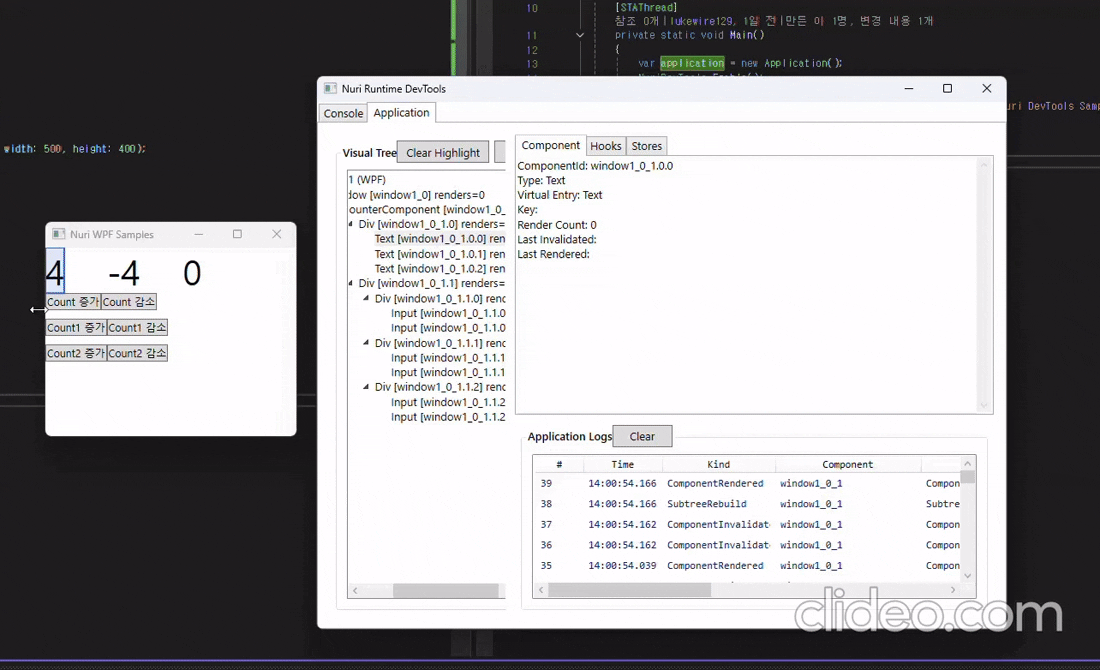The width and height of the screenshot is (1100, 670).
Task: Click Count1 감소 button in samples window
Action: tap(137, 328)
